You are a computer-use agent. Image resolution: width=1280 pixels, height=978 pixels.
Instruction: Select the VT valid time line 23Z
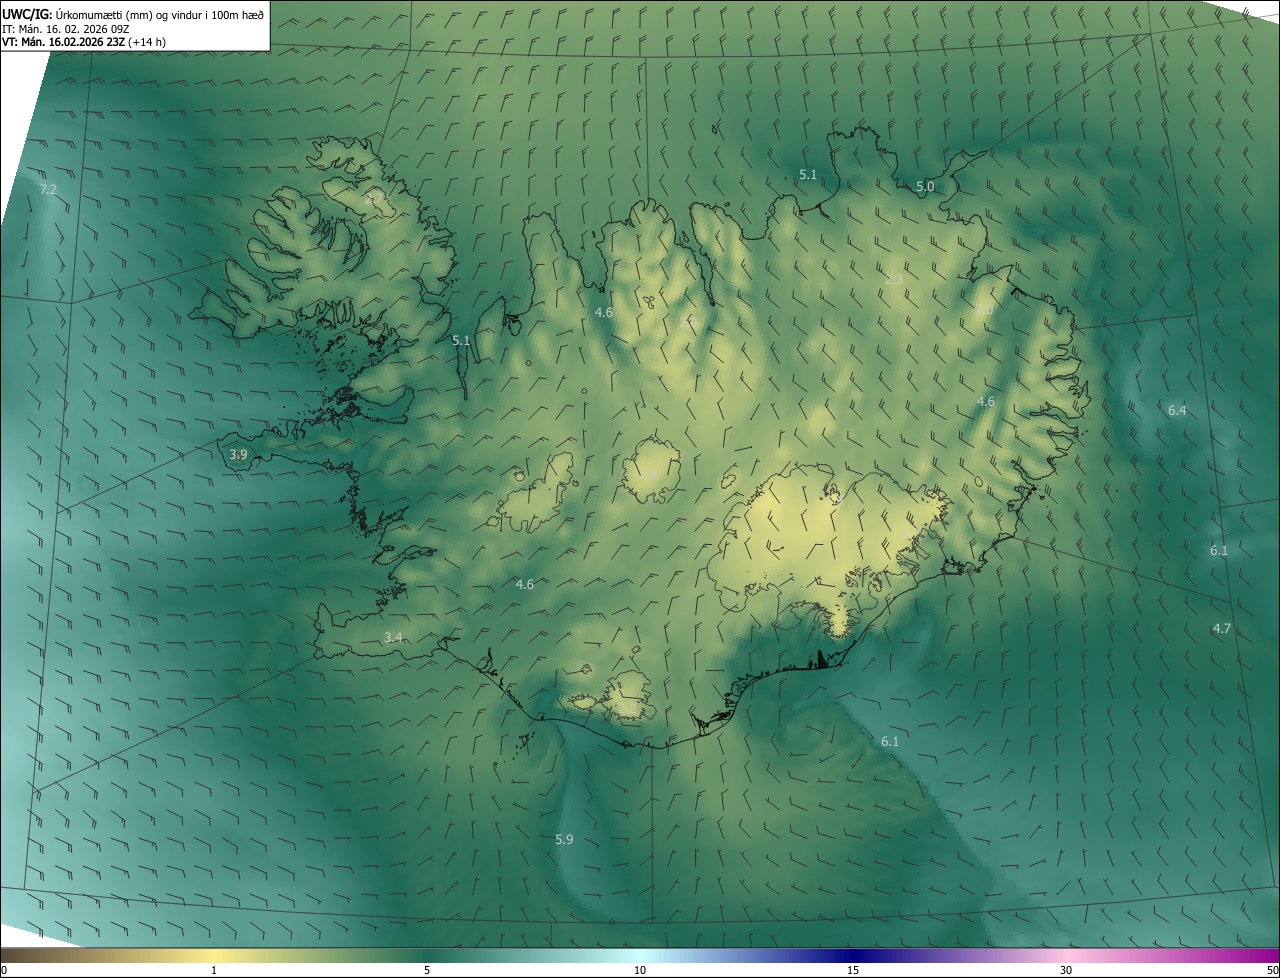coord(84,42)
